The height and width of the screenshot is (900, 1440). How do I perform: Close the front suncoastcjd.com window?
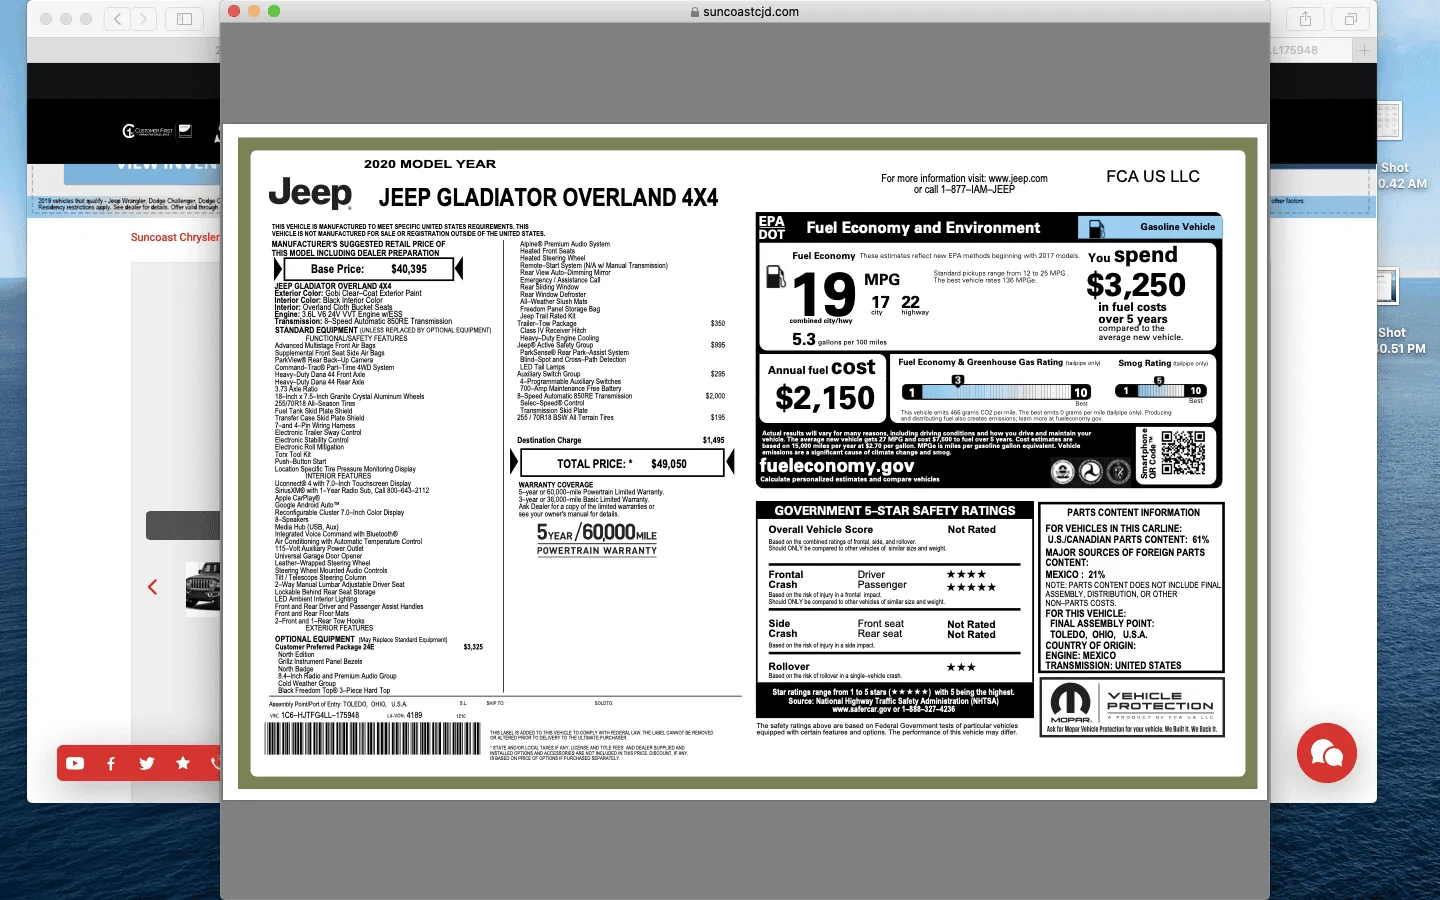pyautogui.click(x=234, y=11)
